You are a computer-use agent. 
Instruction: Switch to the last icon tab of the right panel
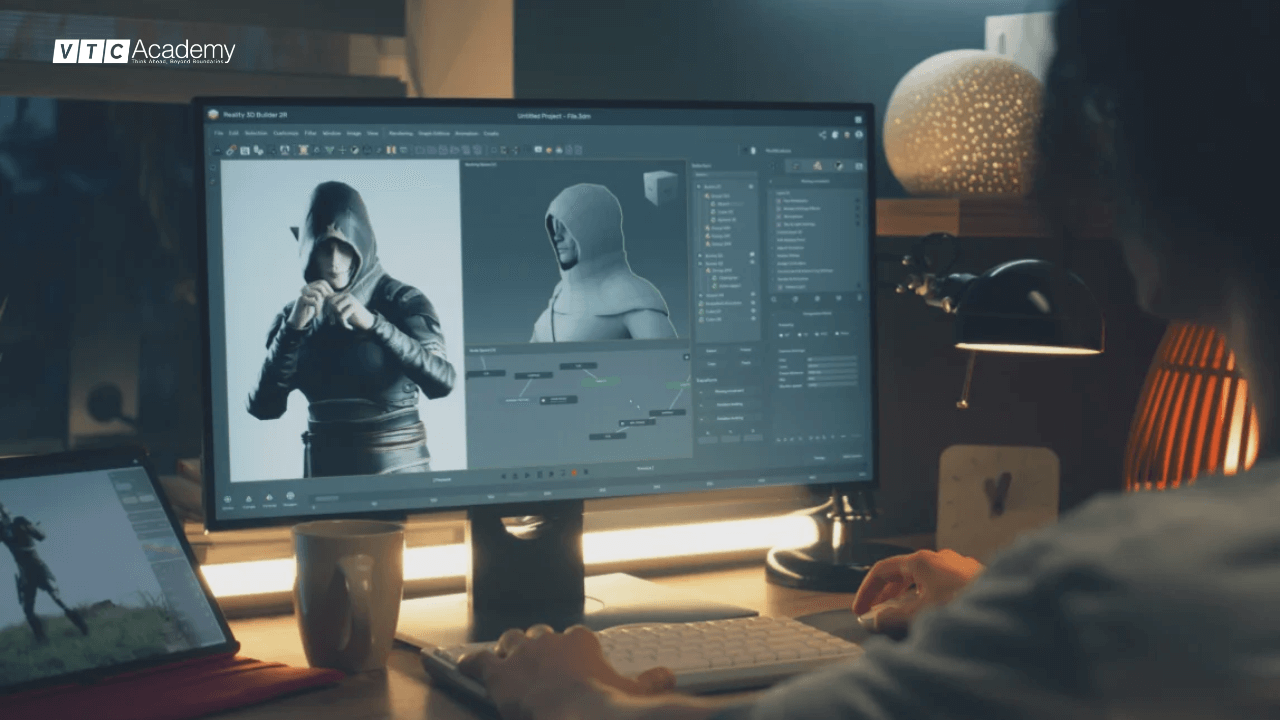(859, 166)
